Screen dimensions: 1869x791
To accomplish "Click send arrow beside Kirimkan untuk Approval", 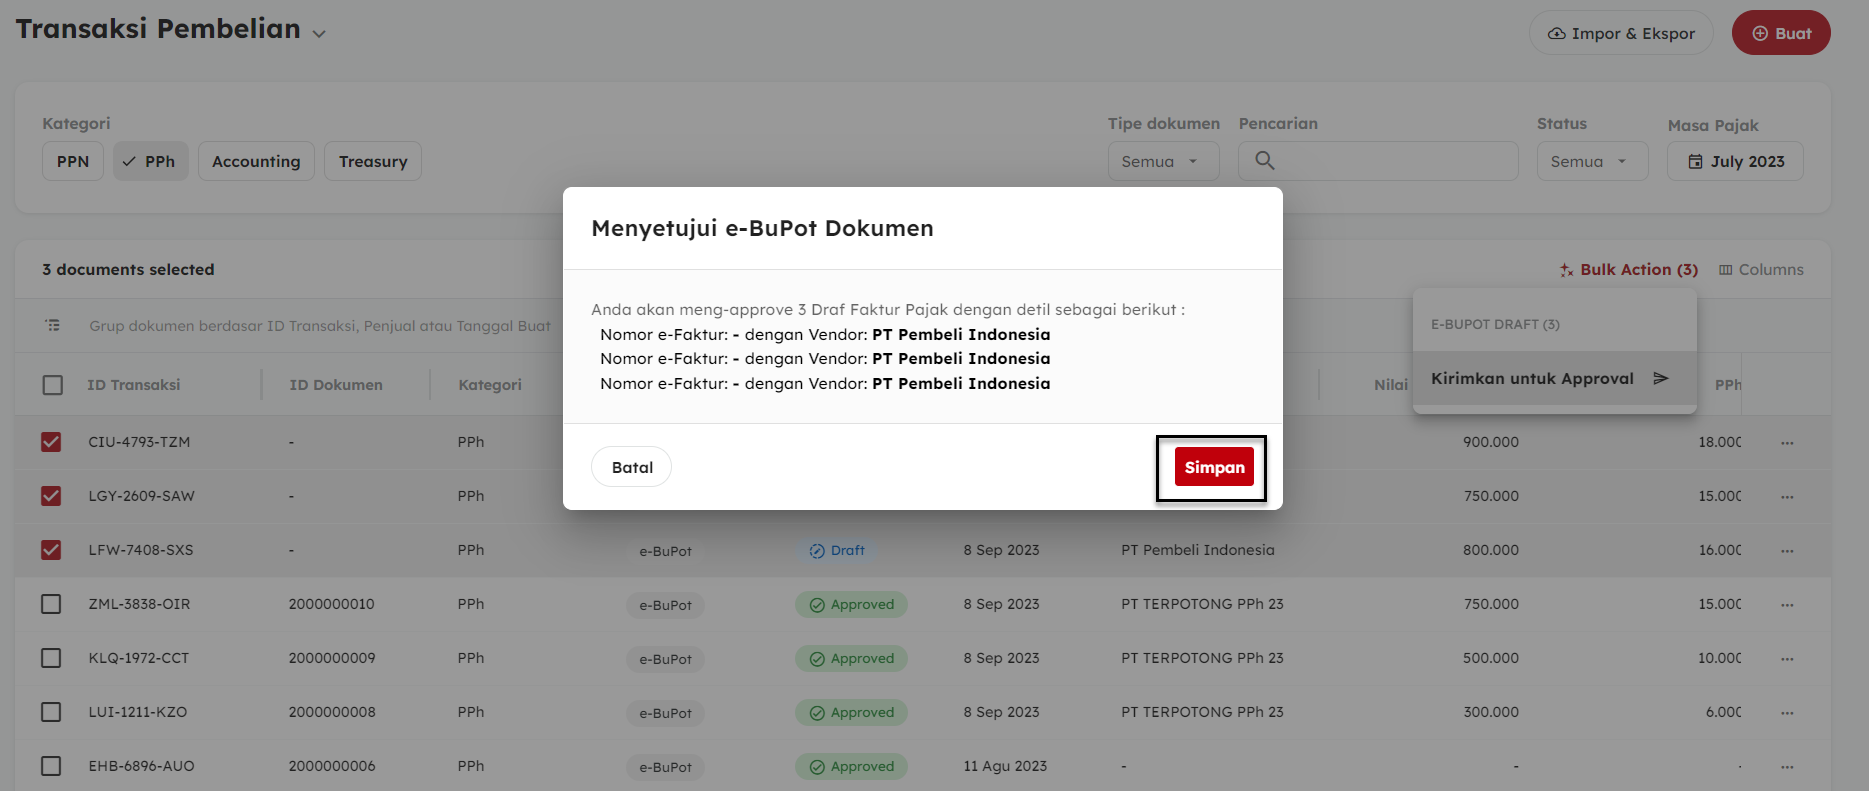I will (1660, 378).
